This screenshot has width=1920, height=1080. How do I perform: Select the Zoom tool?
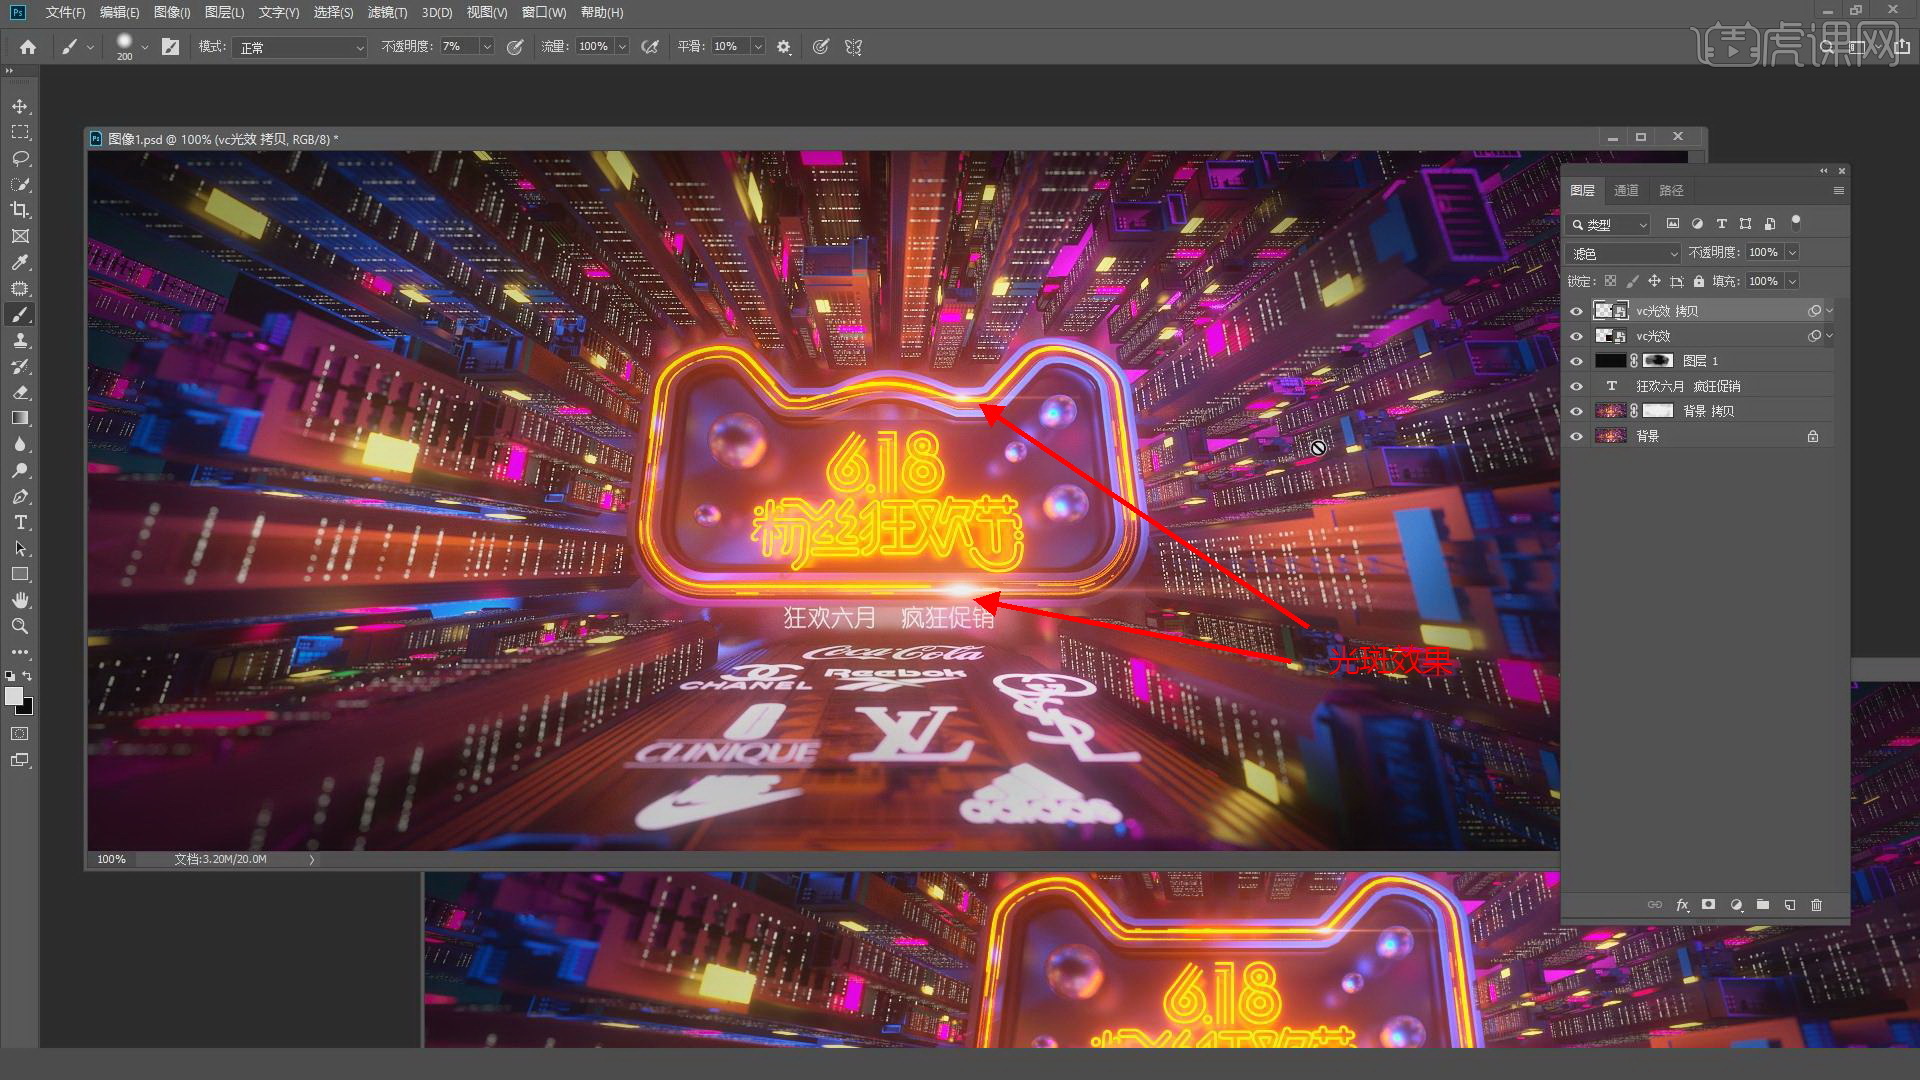[20, 626]
